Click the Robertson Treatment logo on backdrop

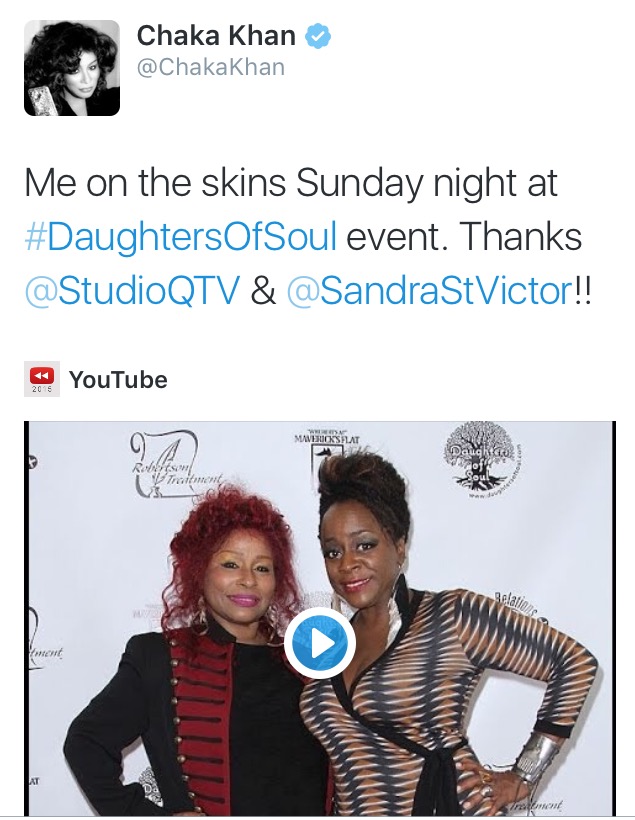(x=175, y=465)
